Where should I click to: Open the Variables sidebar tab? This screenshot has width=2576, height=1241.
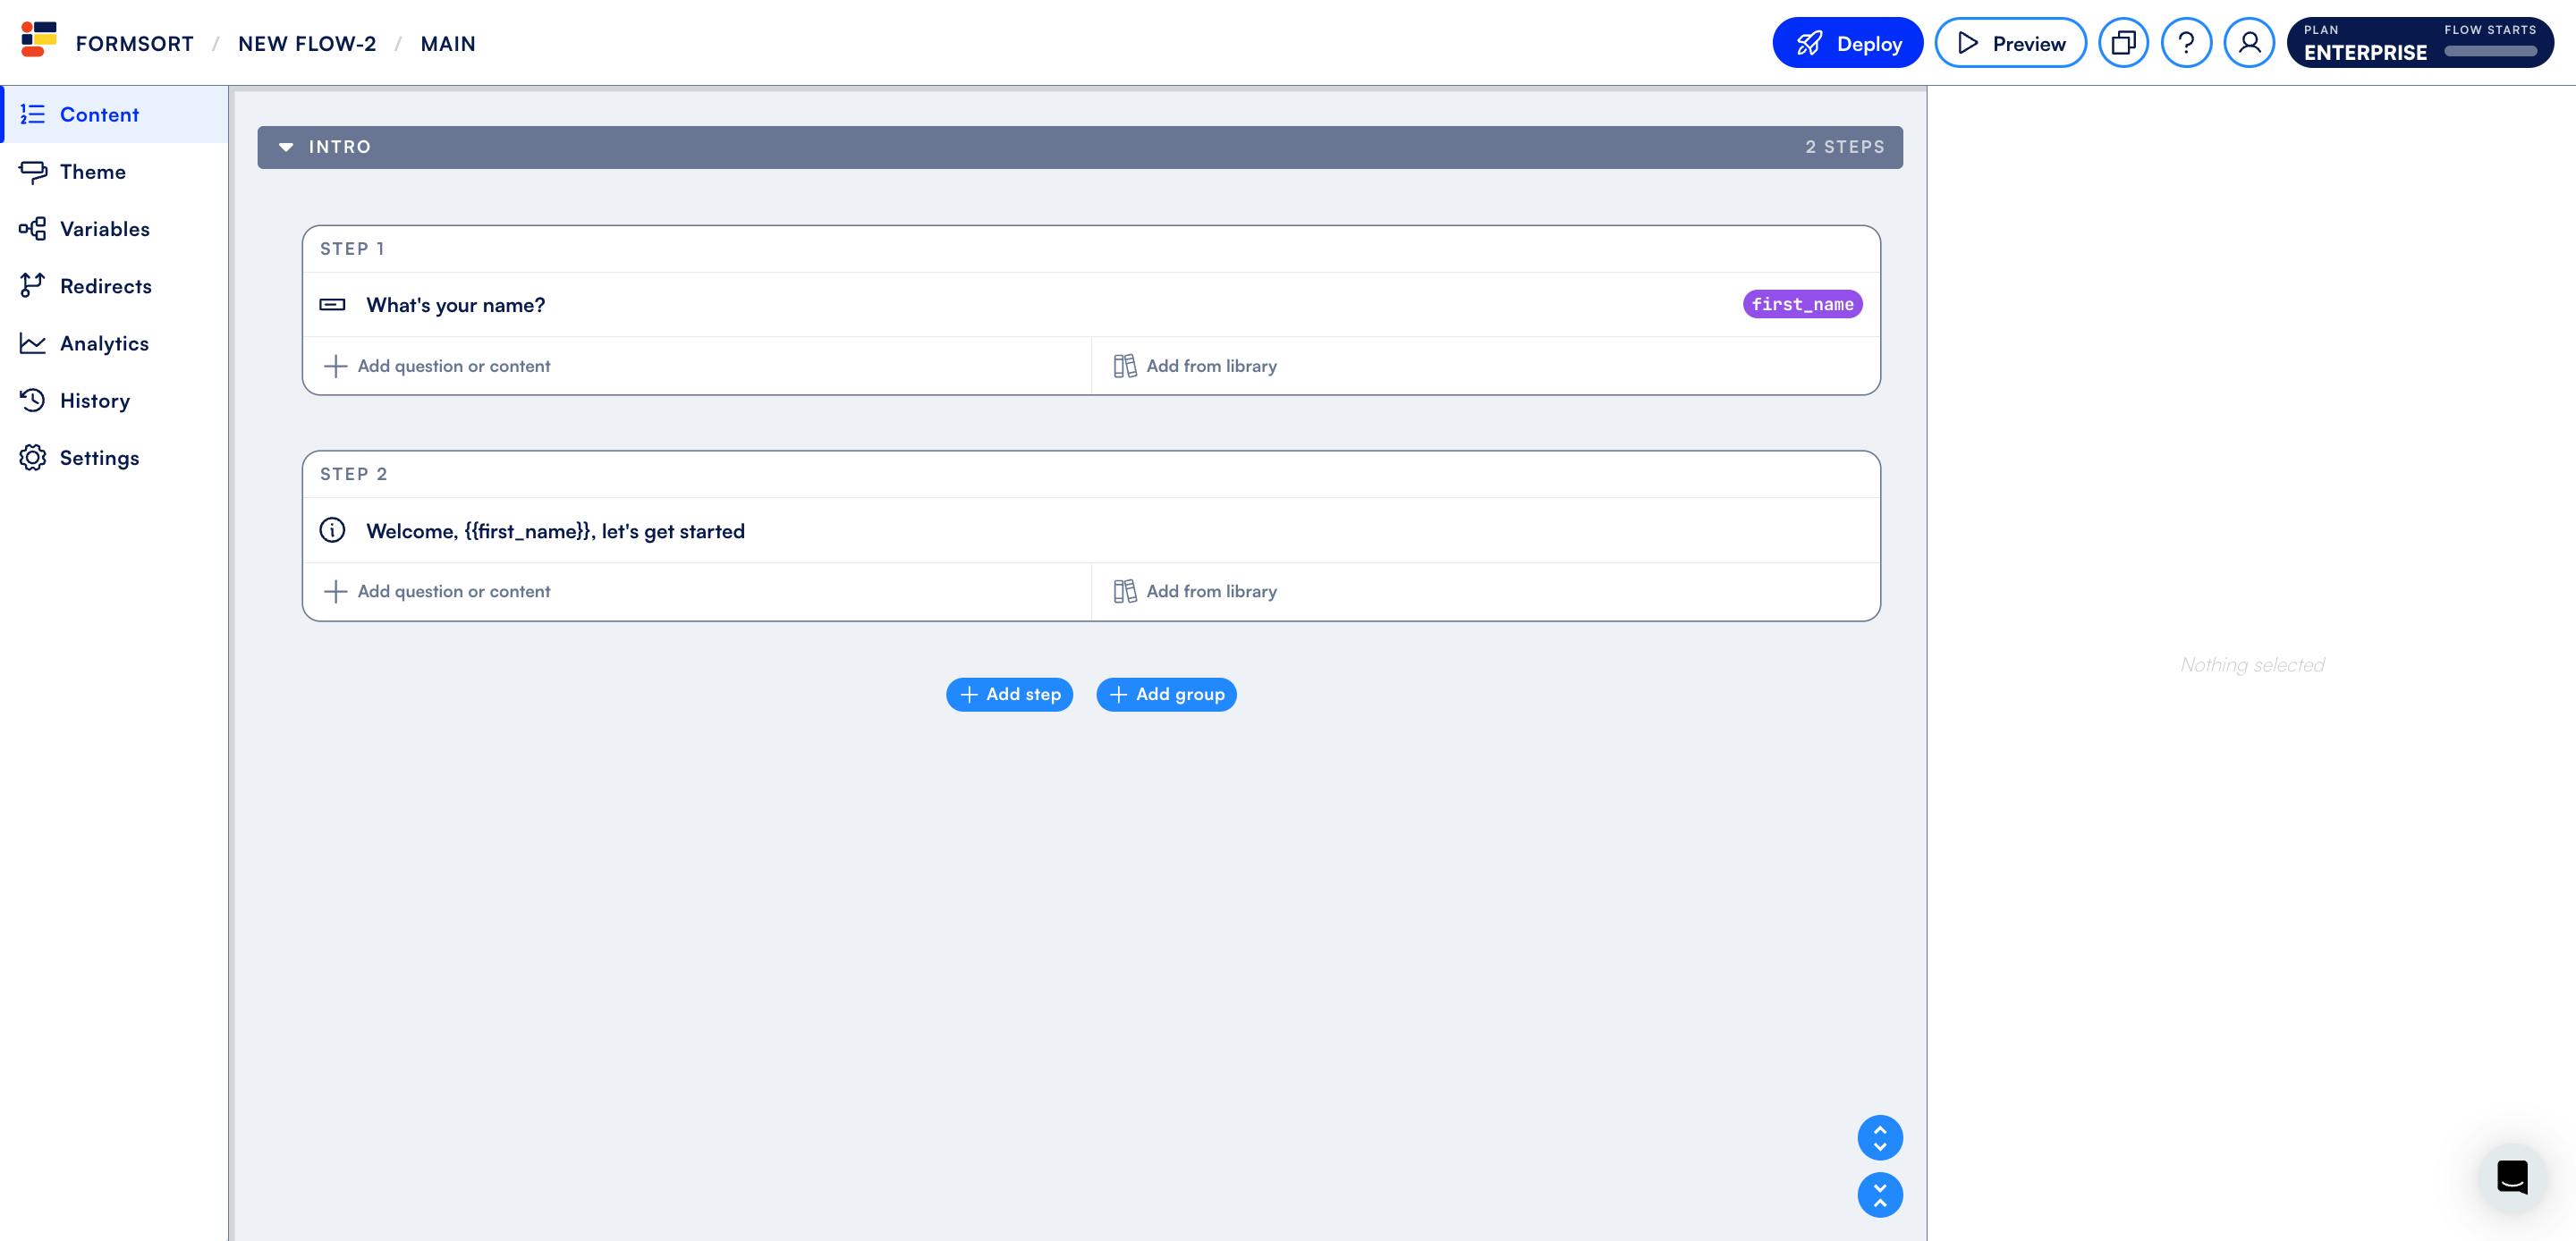(x=115, y=229)
